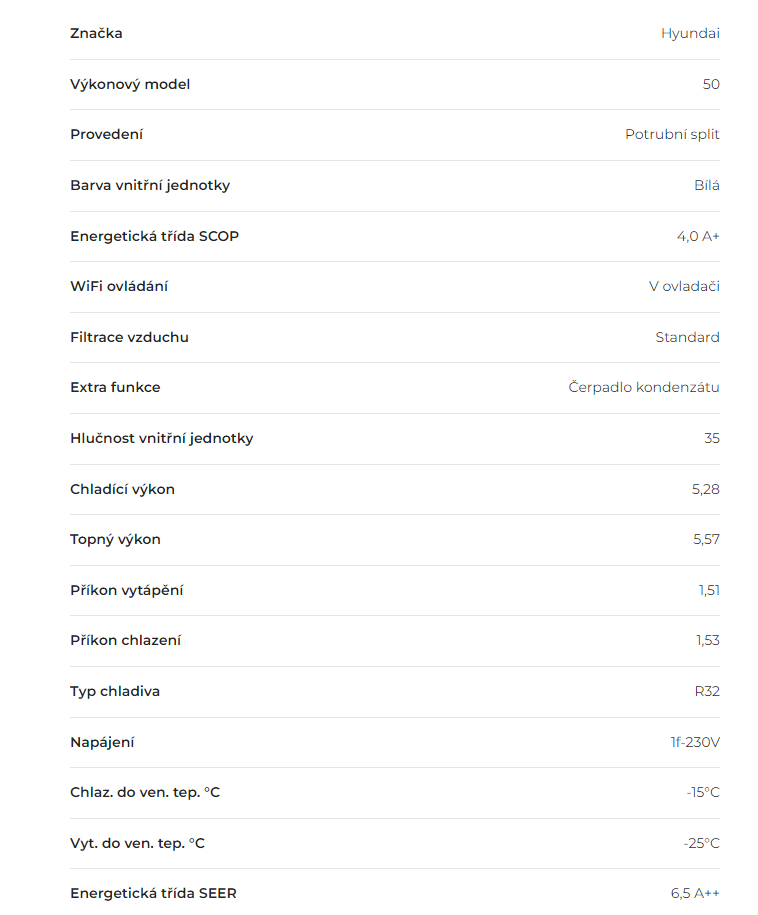Screen dimensions: 758x915
Task: Click the Výkonový model row label
Action: coord(130,85)
